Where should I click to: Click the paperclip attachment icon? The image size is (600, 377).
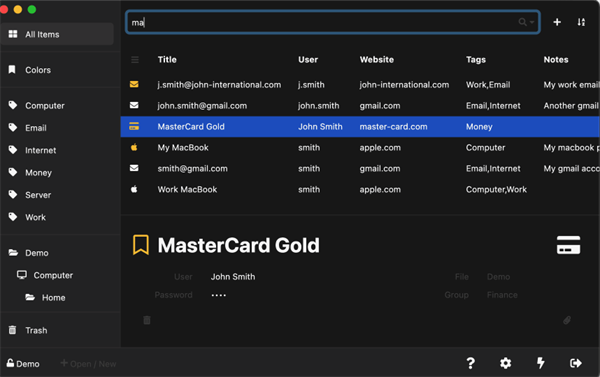click(x=567, y=320)
